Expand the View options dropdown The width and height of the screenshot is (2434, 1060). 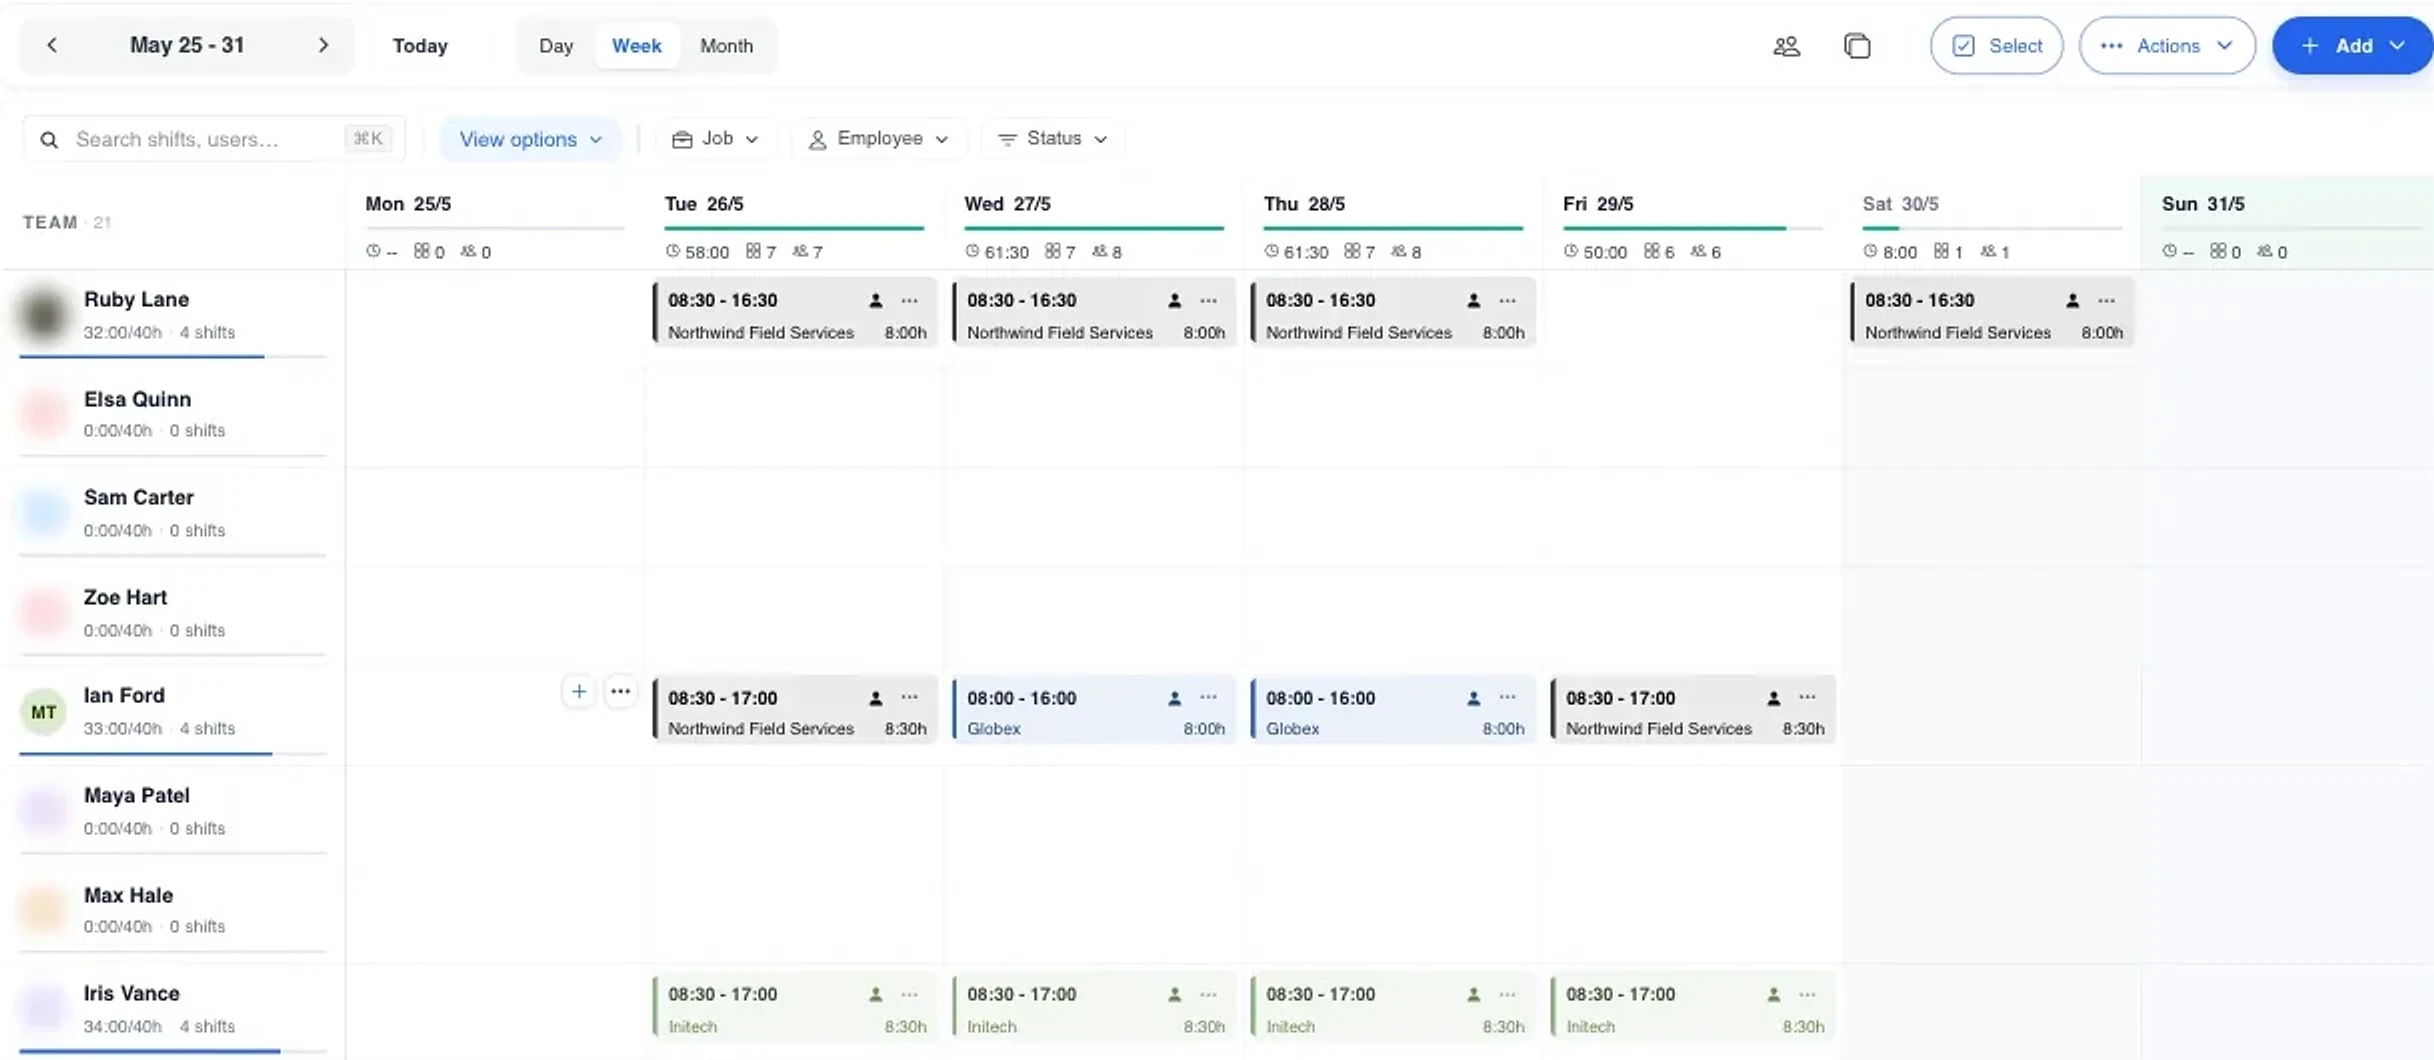[530, 139]
